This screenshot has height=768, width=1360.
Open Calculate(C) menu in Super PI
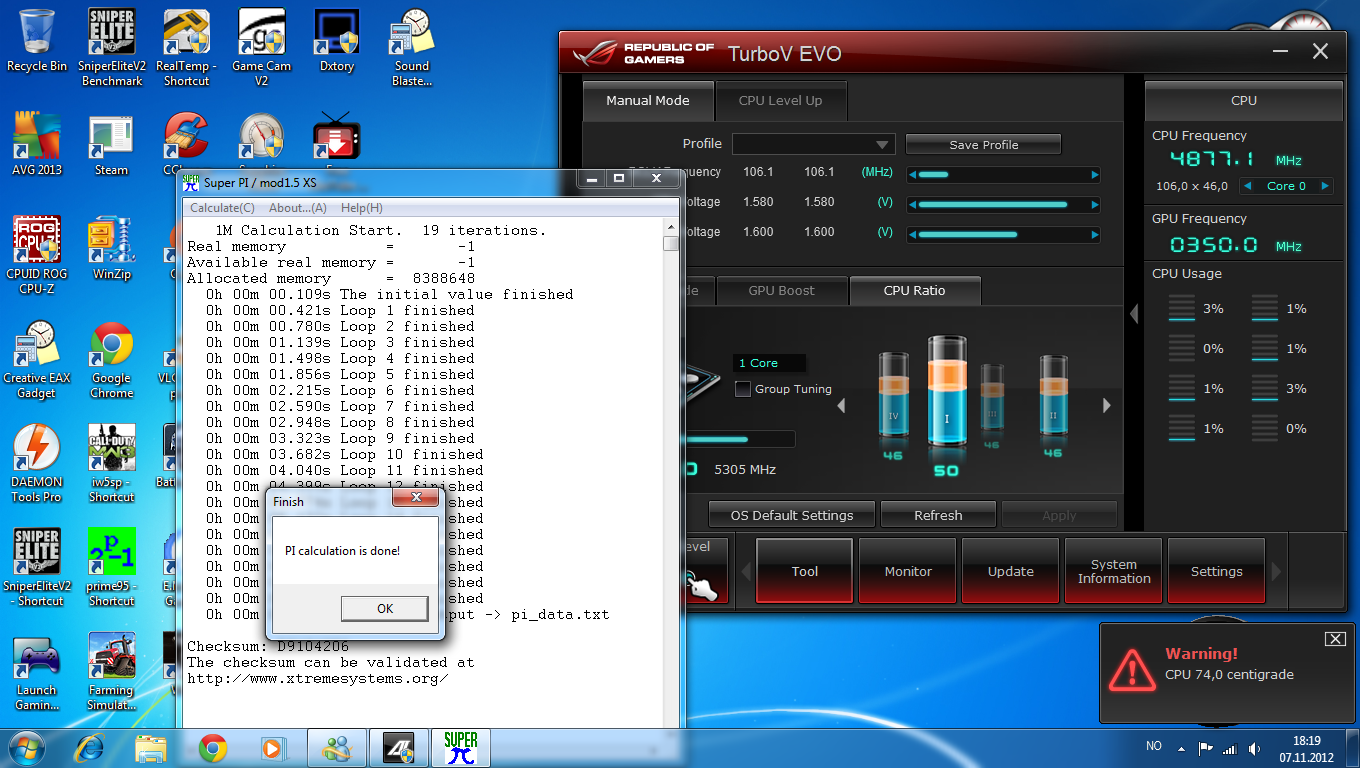(222, 208)
